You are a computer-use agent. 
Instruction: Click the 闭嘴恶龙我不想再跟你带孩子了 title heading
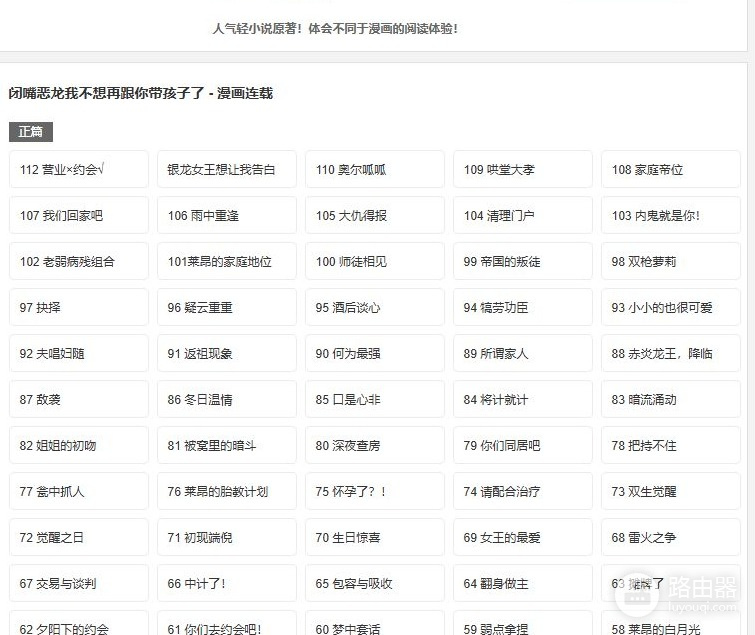pyautogui.click(x=141, y=93)
